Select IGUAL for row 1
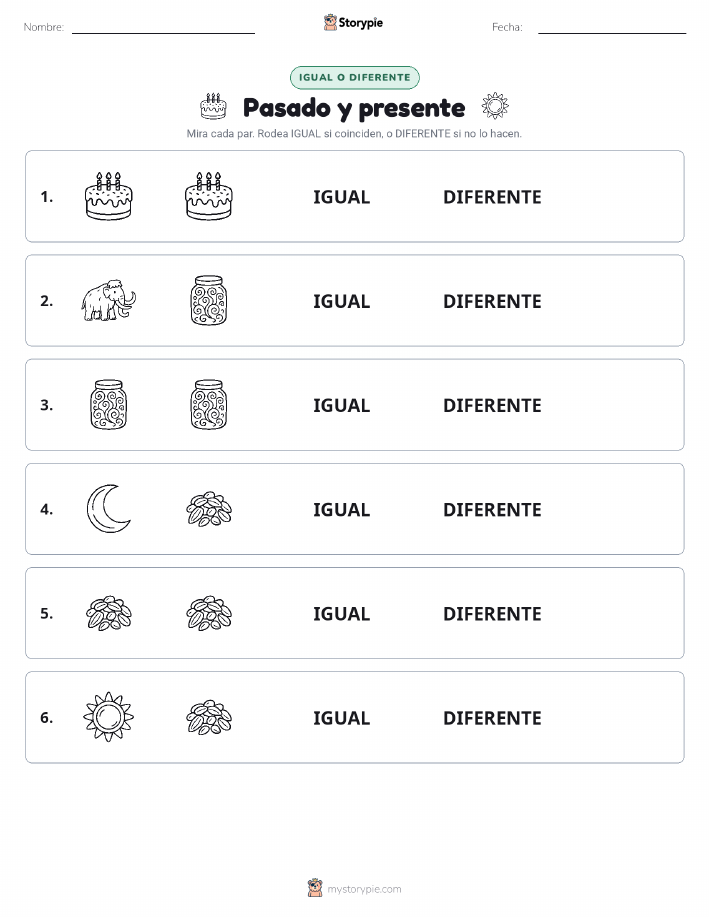 [342, 197]
